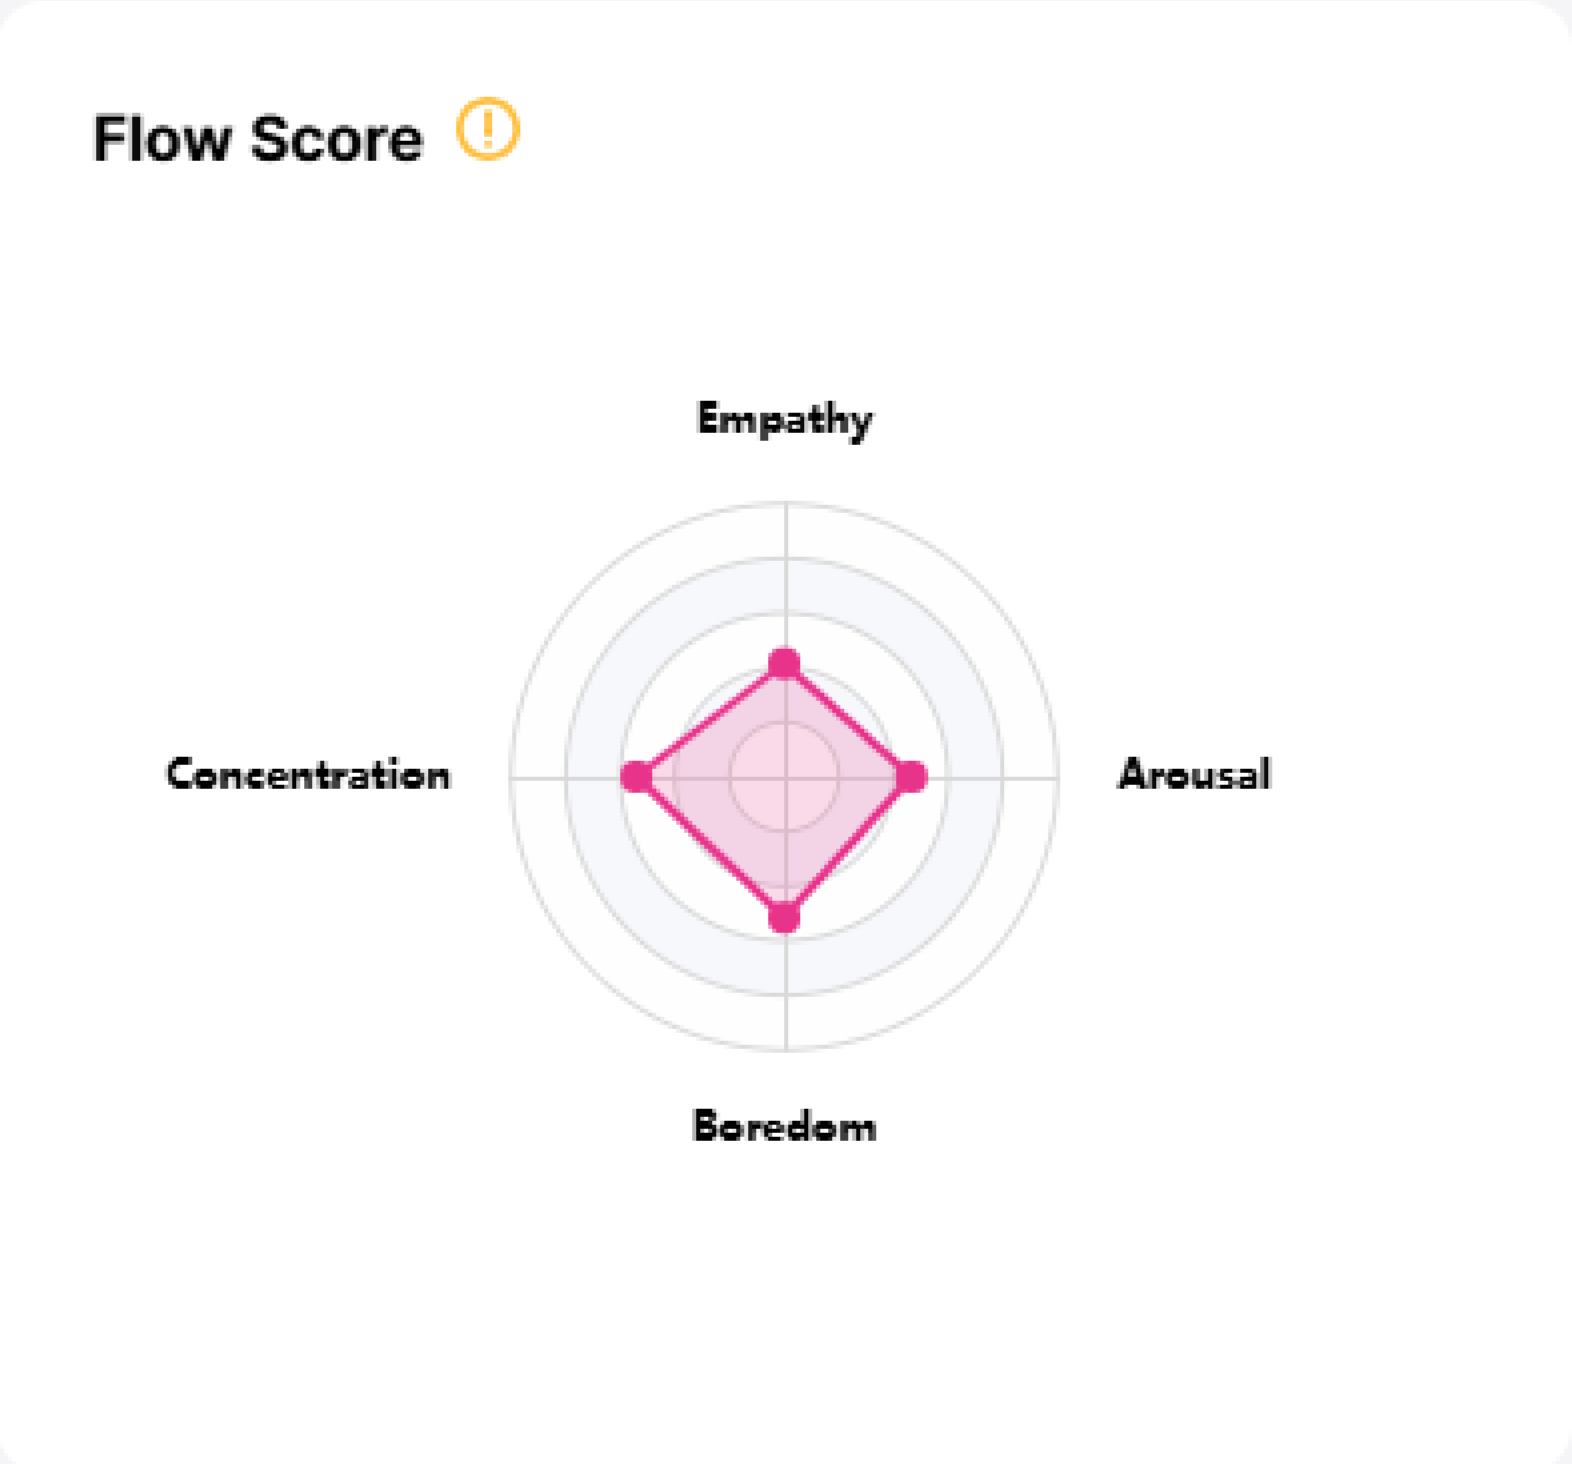Viewport: 1572px width, 1464px height.
Task: Open the Flow Score info icon
Action: click(488, 129)
